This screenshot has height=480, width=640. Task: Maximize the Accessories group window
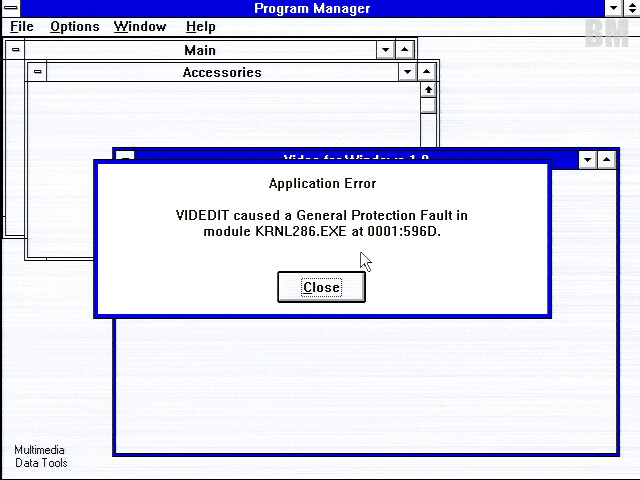[427, 72]
